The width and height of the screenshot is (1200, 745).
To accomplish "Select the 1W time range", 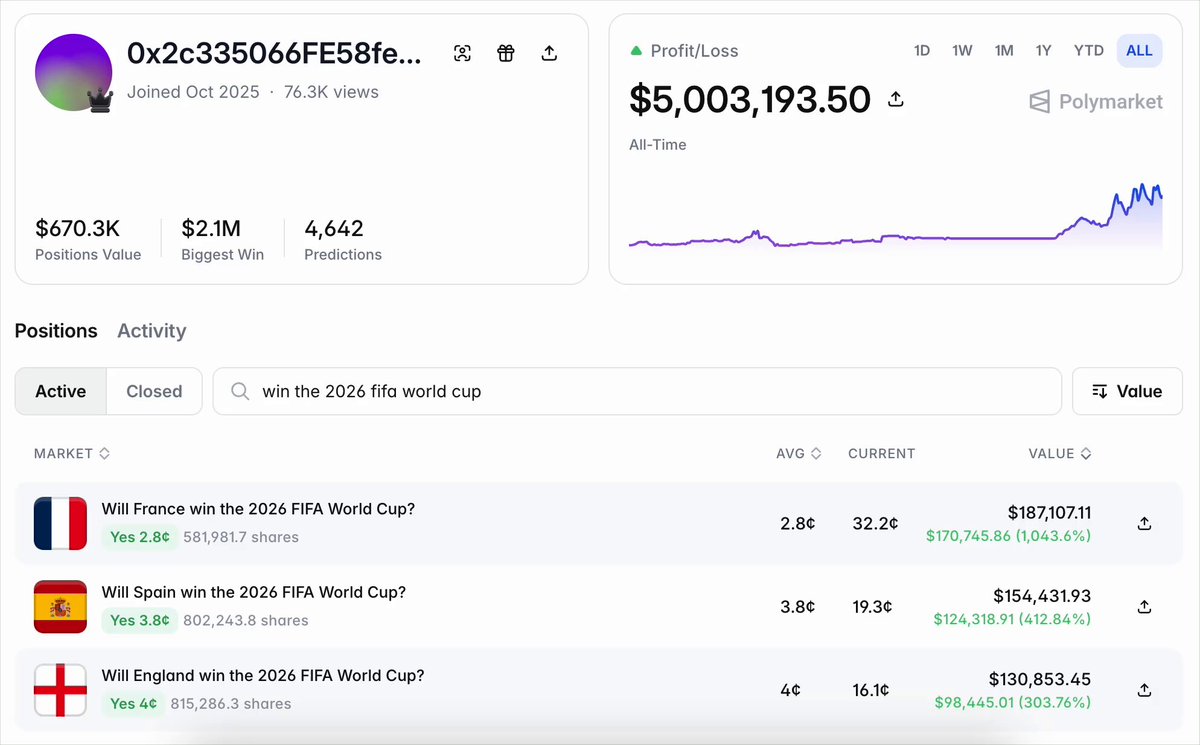I will (x=962, y=50).
